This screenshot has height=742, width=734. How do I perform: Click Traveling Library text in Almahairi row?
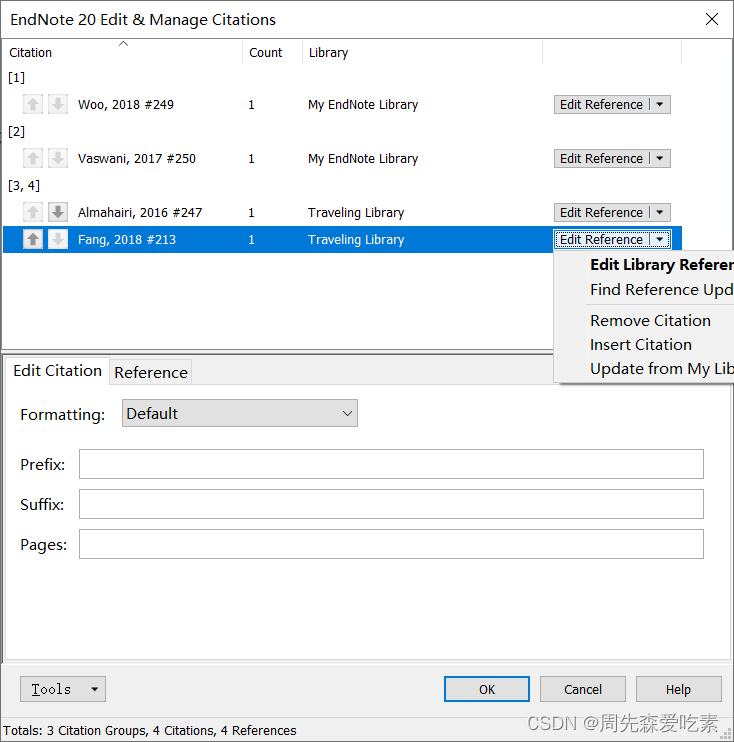click(x=356, y=212)
